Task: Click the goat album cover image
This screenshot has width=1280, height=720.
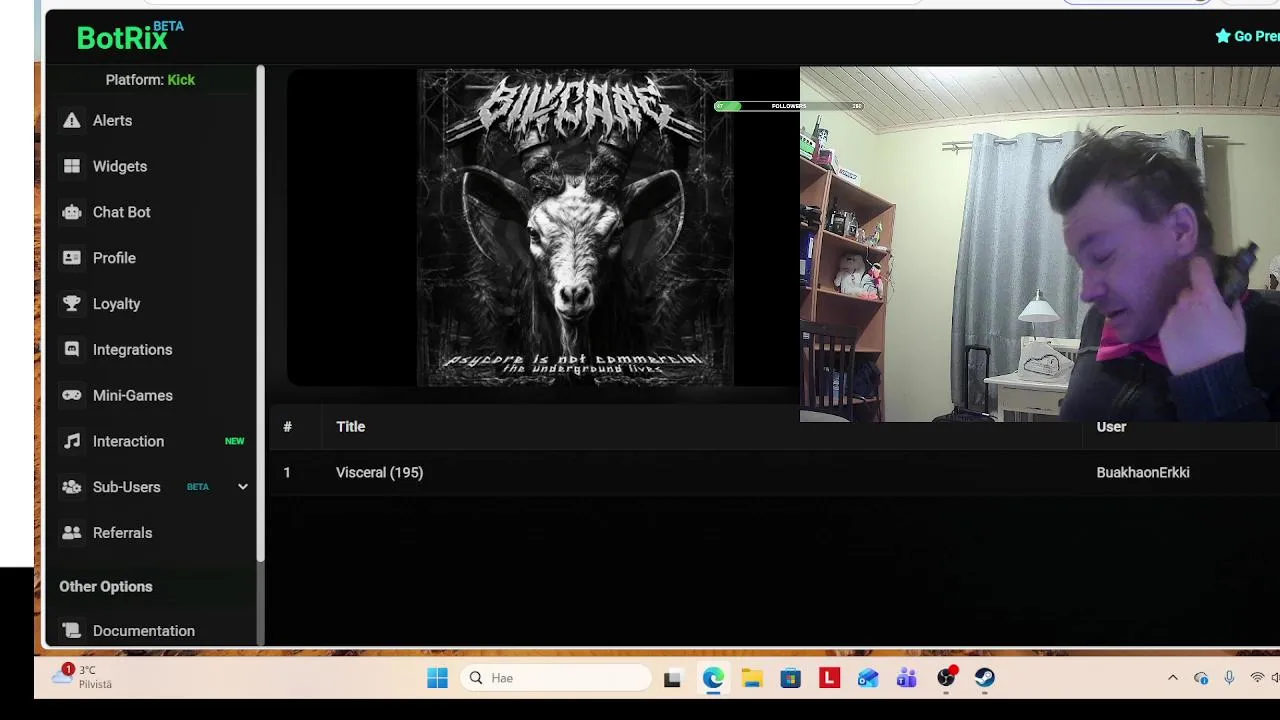Action: coord(575,227)
